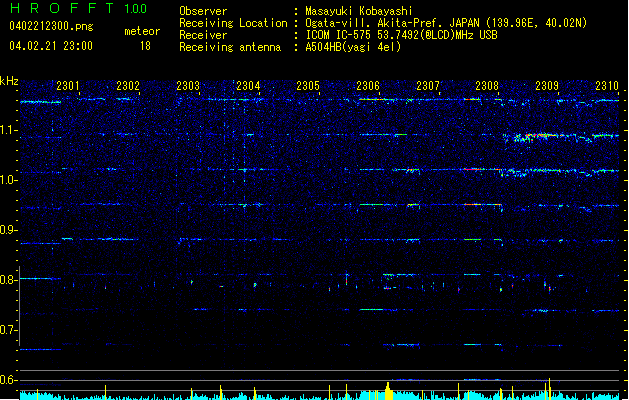Select the file name 0402212300.png
This screenshot has width=629, height=400.
(x=51, y=26)
